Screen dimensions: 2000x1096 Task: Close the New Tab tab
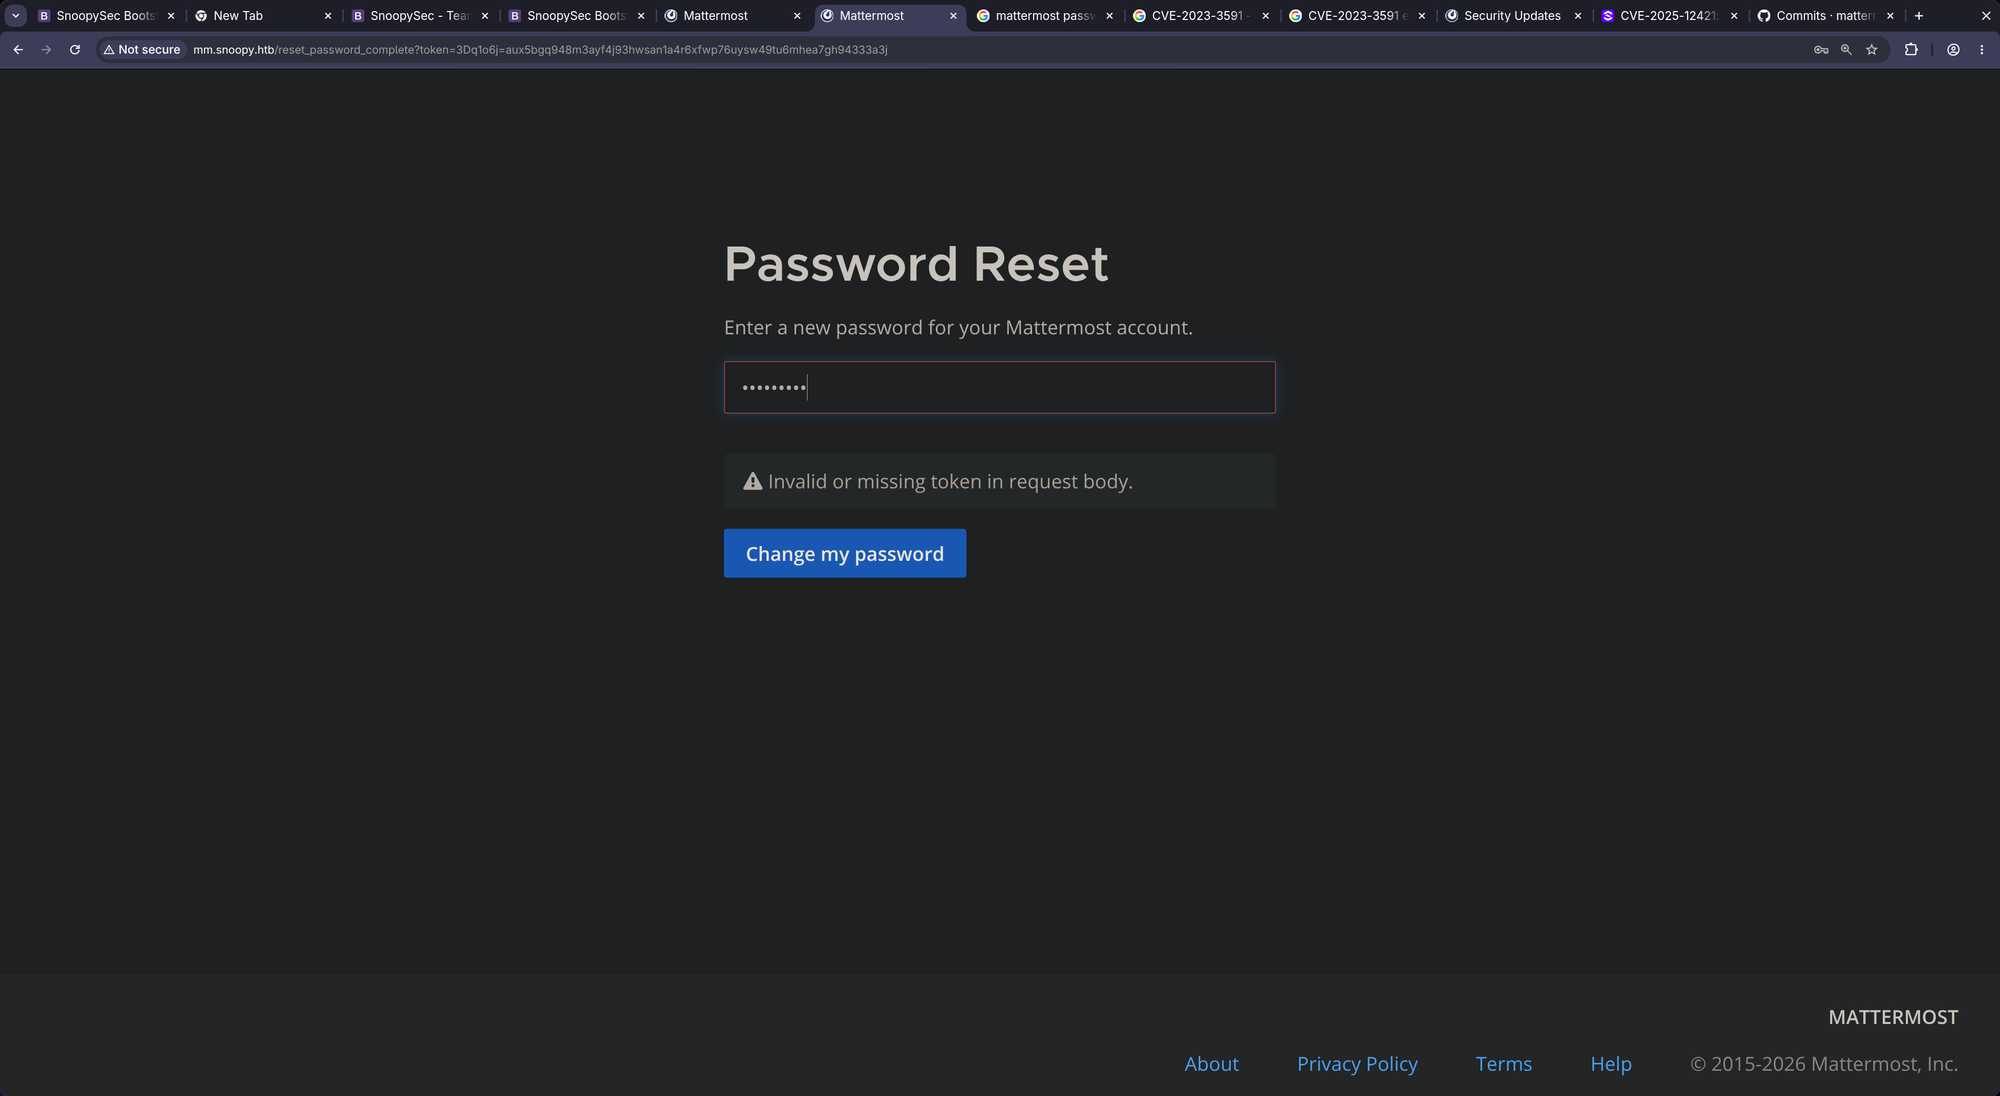point(328,16)
